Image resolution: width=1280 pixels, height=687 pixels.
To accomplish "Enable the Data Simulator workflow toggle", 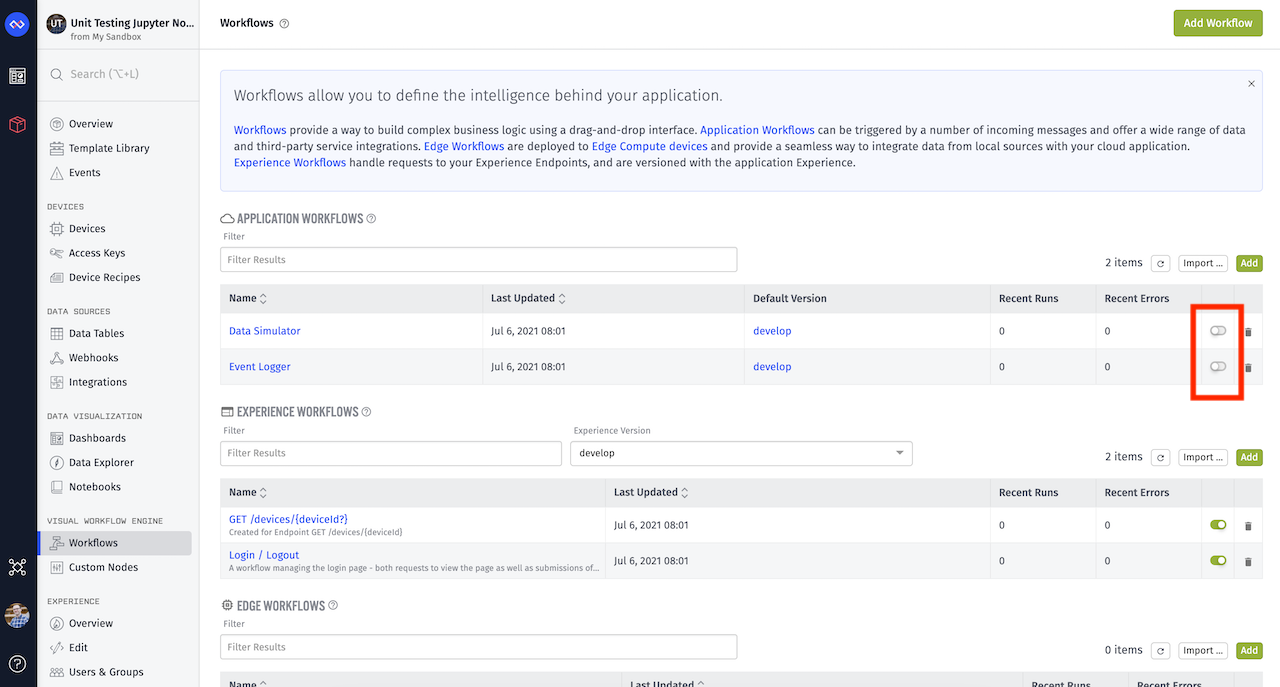I will click(1217, 331).
